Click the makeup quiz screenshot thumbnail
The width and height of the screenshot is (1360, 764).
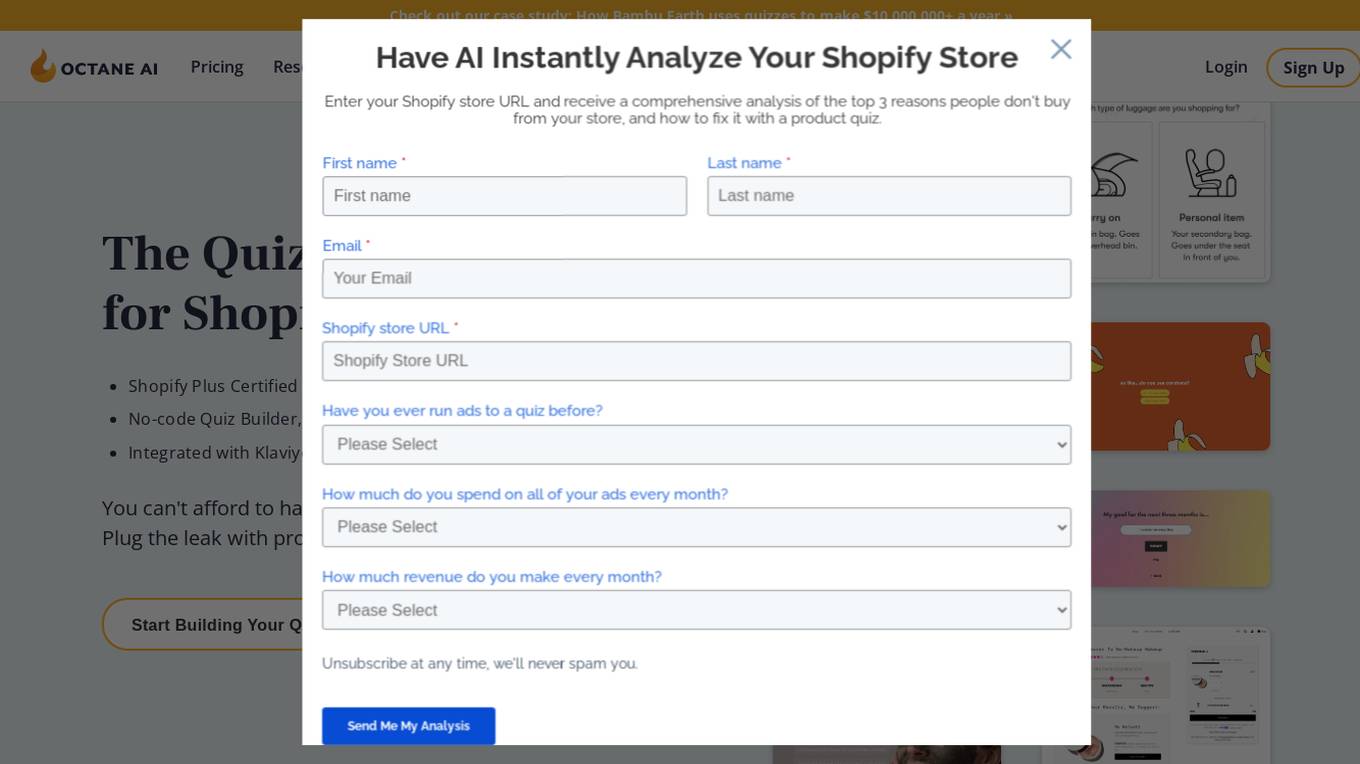[1156, 695]
